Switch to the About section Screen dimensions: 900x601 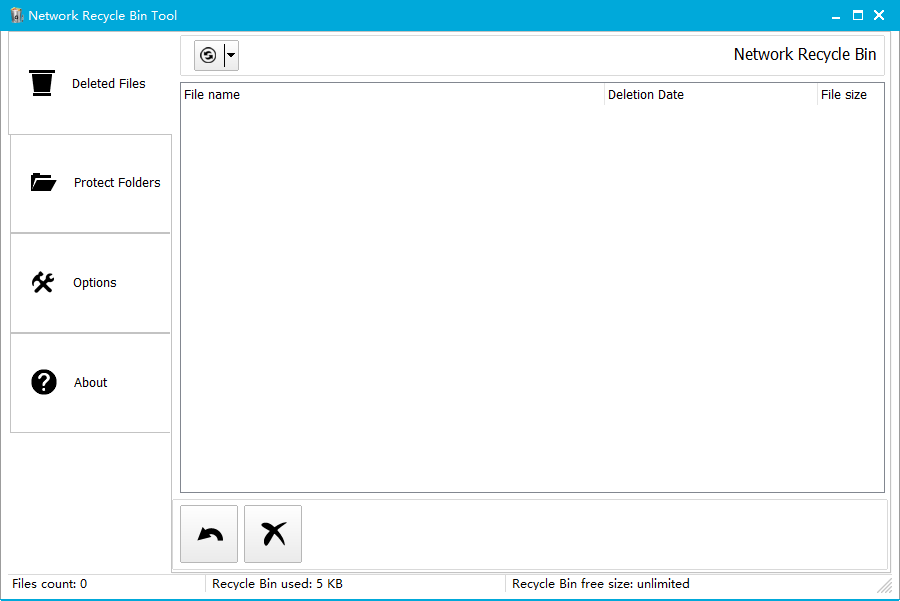[90, 382]
